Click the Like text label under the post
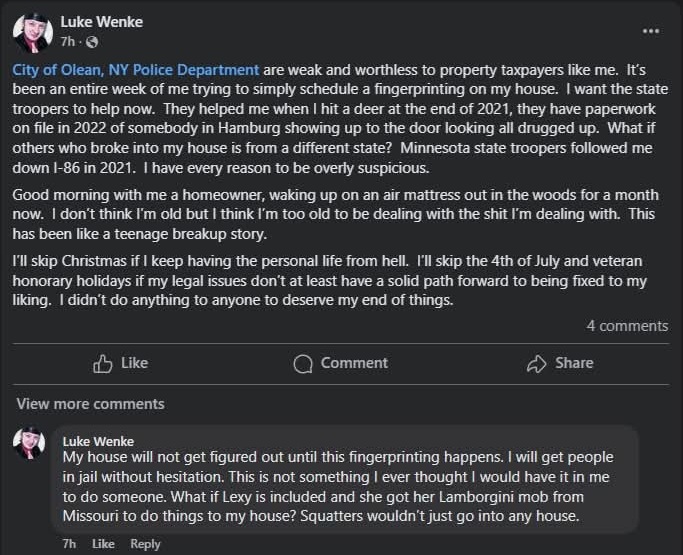This screenshot has width=683, height=555. click(x=135, y=363)
